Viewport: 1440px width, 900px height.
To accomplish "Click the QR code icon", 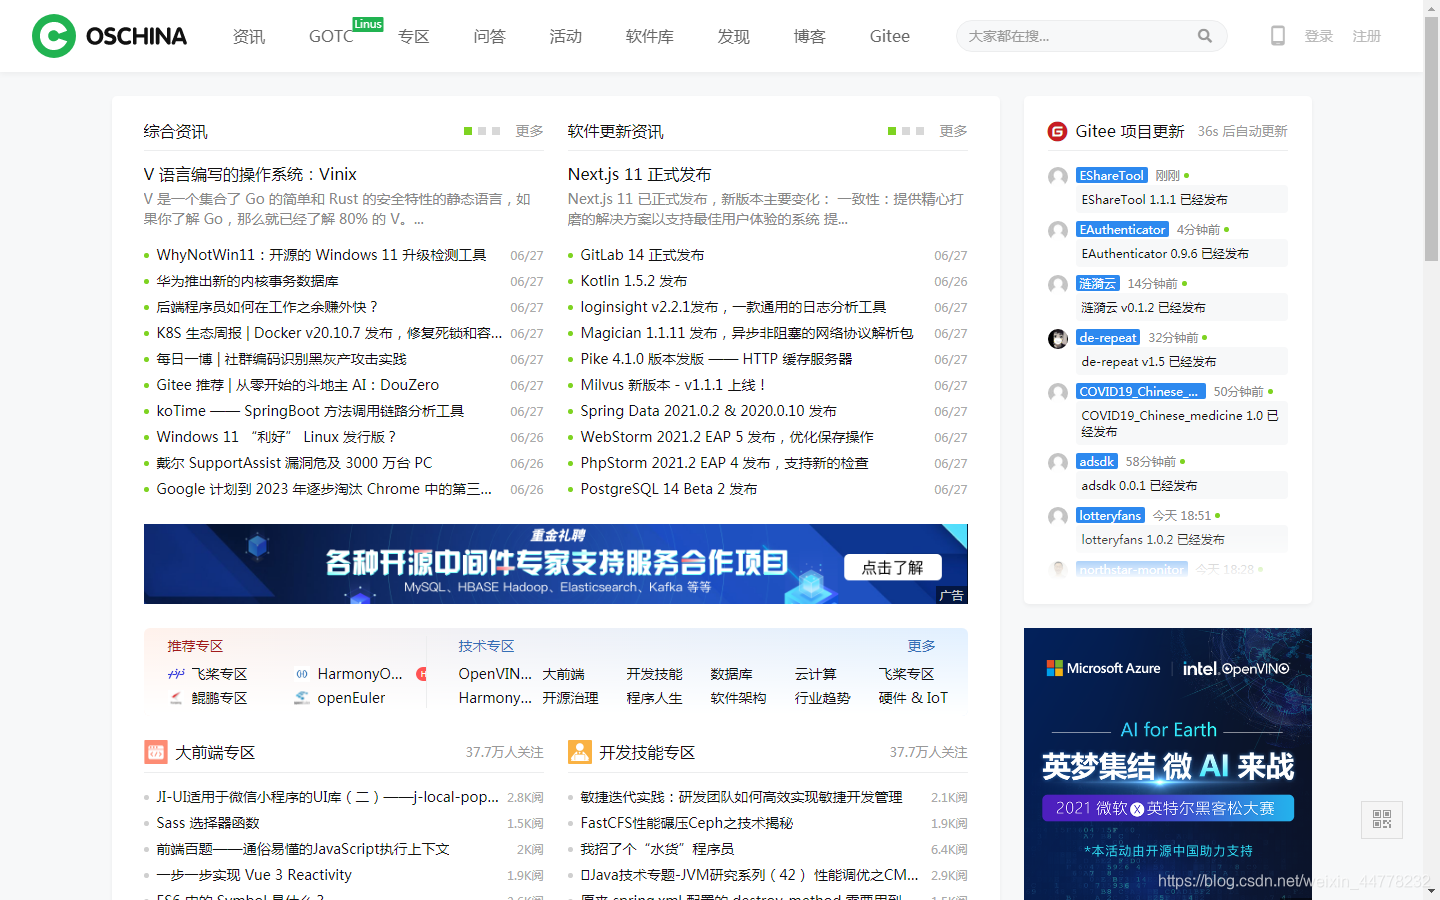I will pos(1382,820).
